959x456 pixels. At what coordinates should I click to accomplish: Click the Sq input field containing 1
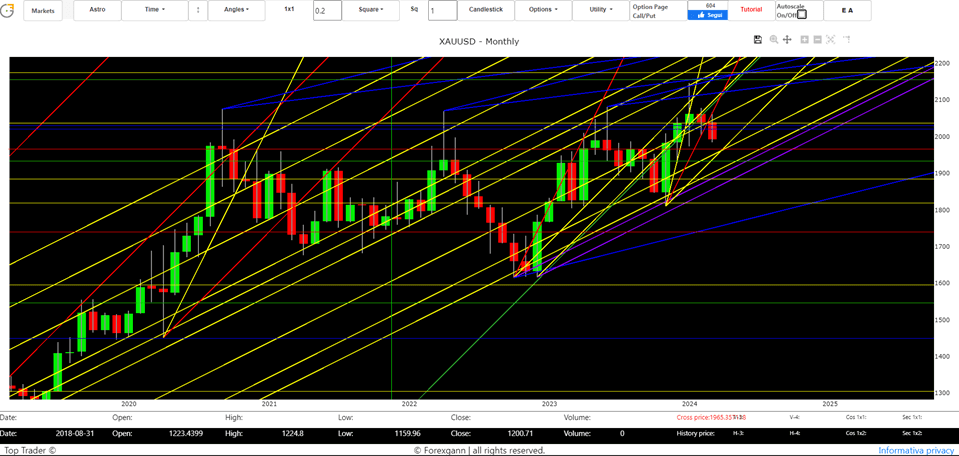coord(442,11)
